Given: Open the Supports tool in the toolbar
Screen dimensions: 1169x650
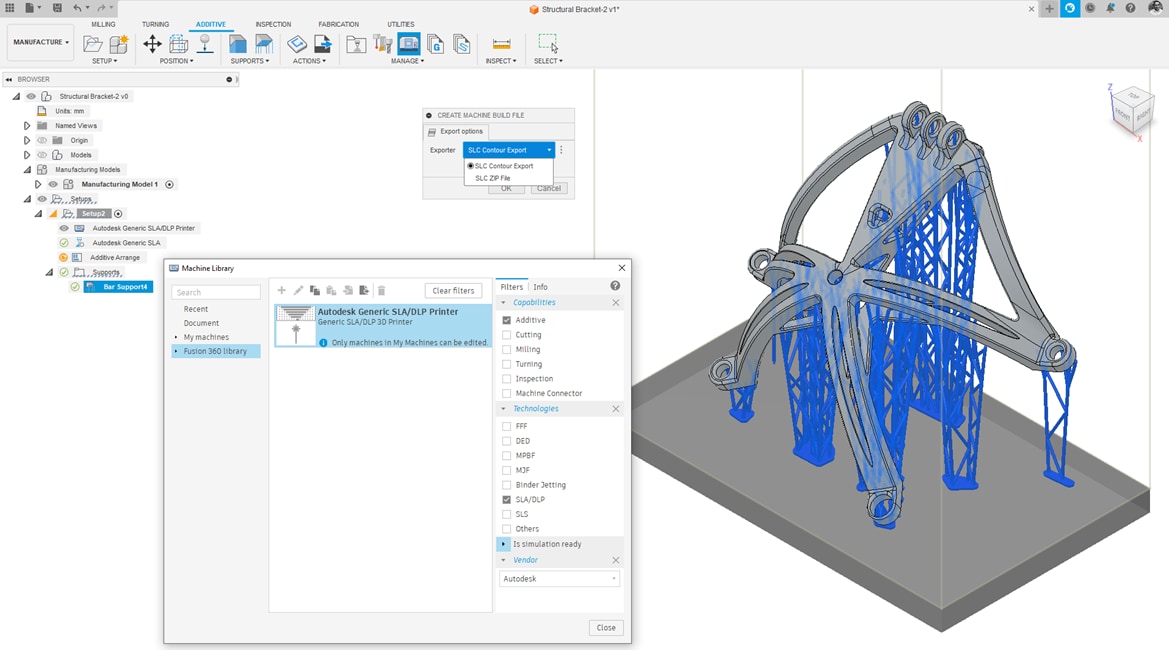Looking at the screenshot, I should click(x=237, y=44).
